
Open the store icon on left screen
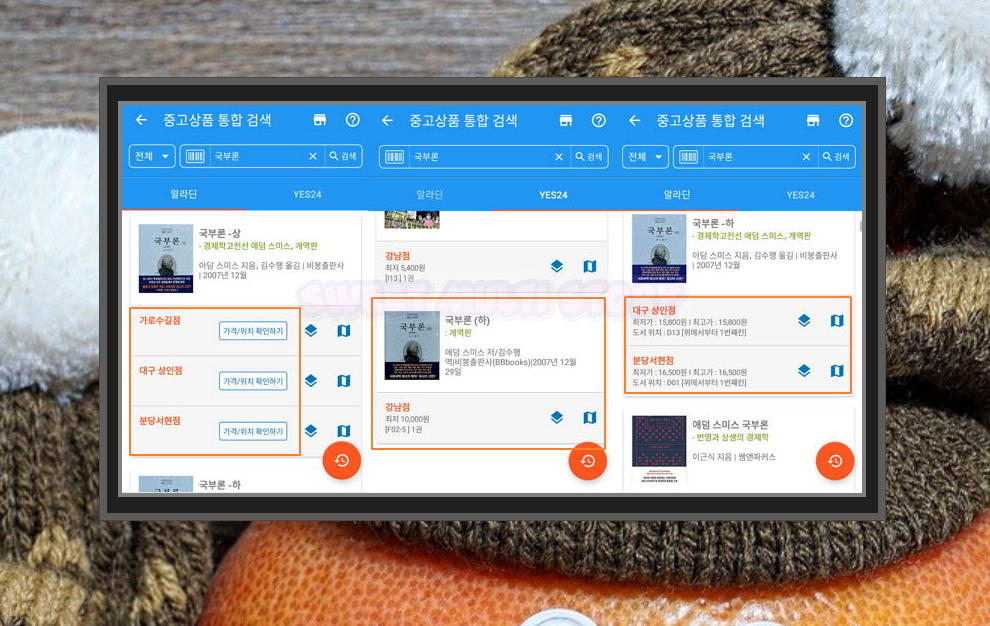tap(320, 120)
